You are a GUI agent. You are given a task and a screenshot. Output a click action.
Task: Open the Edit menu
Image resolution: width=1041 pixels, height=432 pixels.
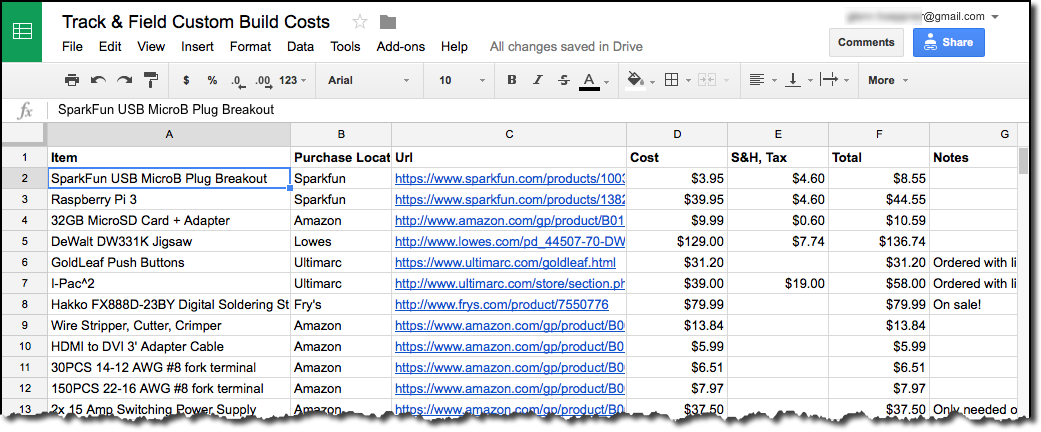110,46
